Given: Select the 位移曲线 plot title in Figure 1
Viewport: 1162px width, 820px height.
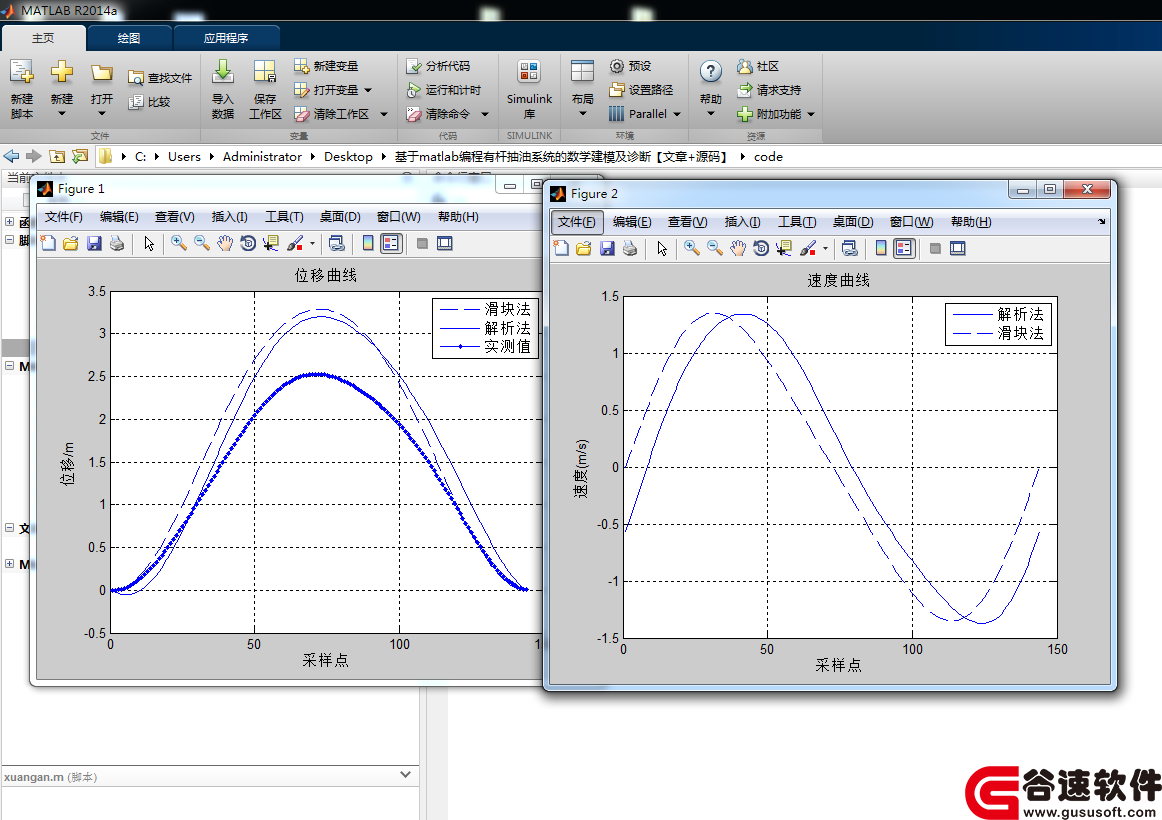Looking at the screenshot, I should [x=326, y=276].
